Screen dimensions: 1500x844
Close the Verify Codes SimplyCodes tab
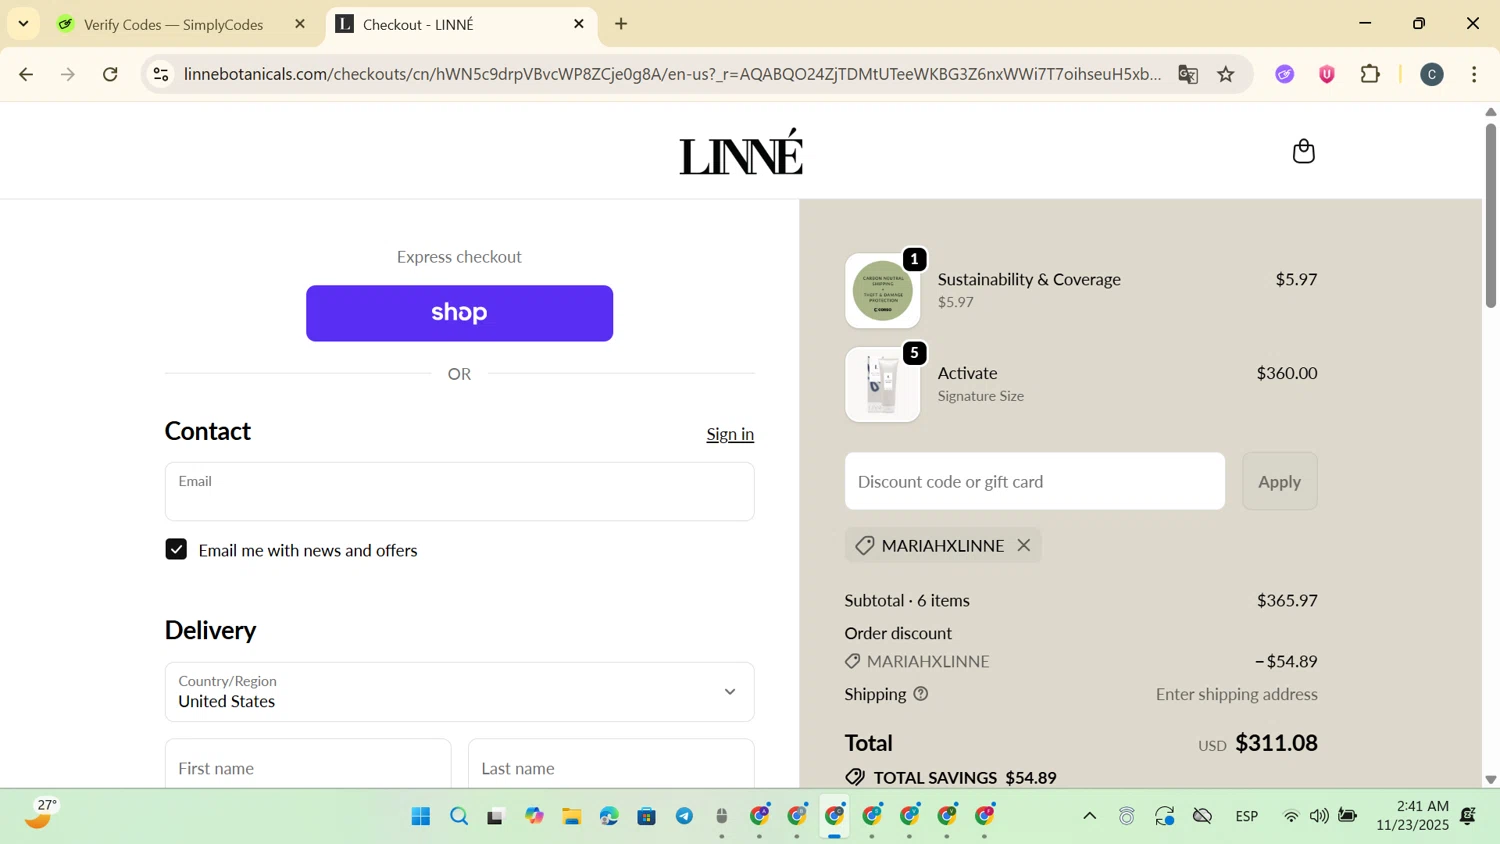(300, 24)
